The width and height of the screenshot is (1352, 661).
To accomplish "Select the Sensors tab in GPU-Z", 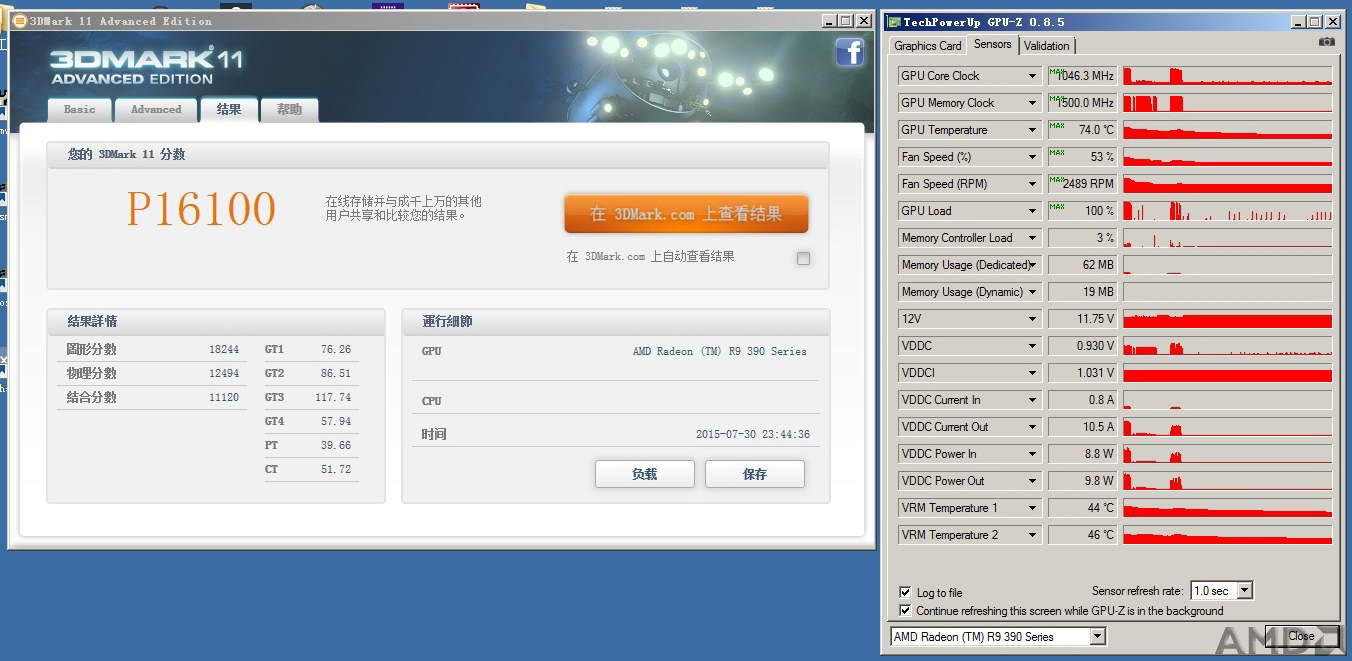I will coord(993,44).
